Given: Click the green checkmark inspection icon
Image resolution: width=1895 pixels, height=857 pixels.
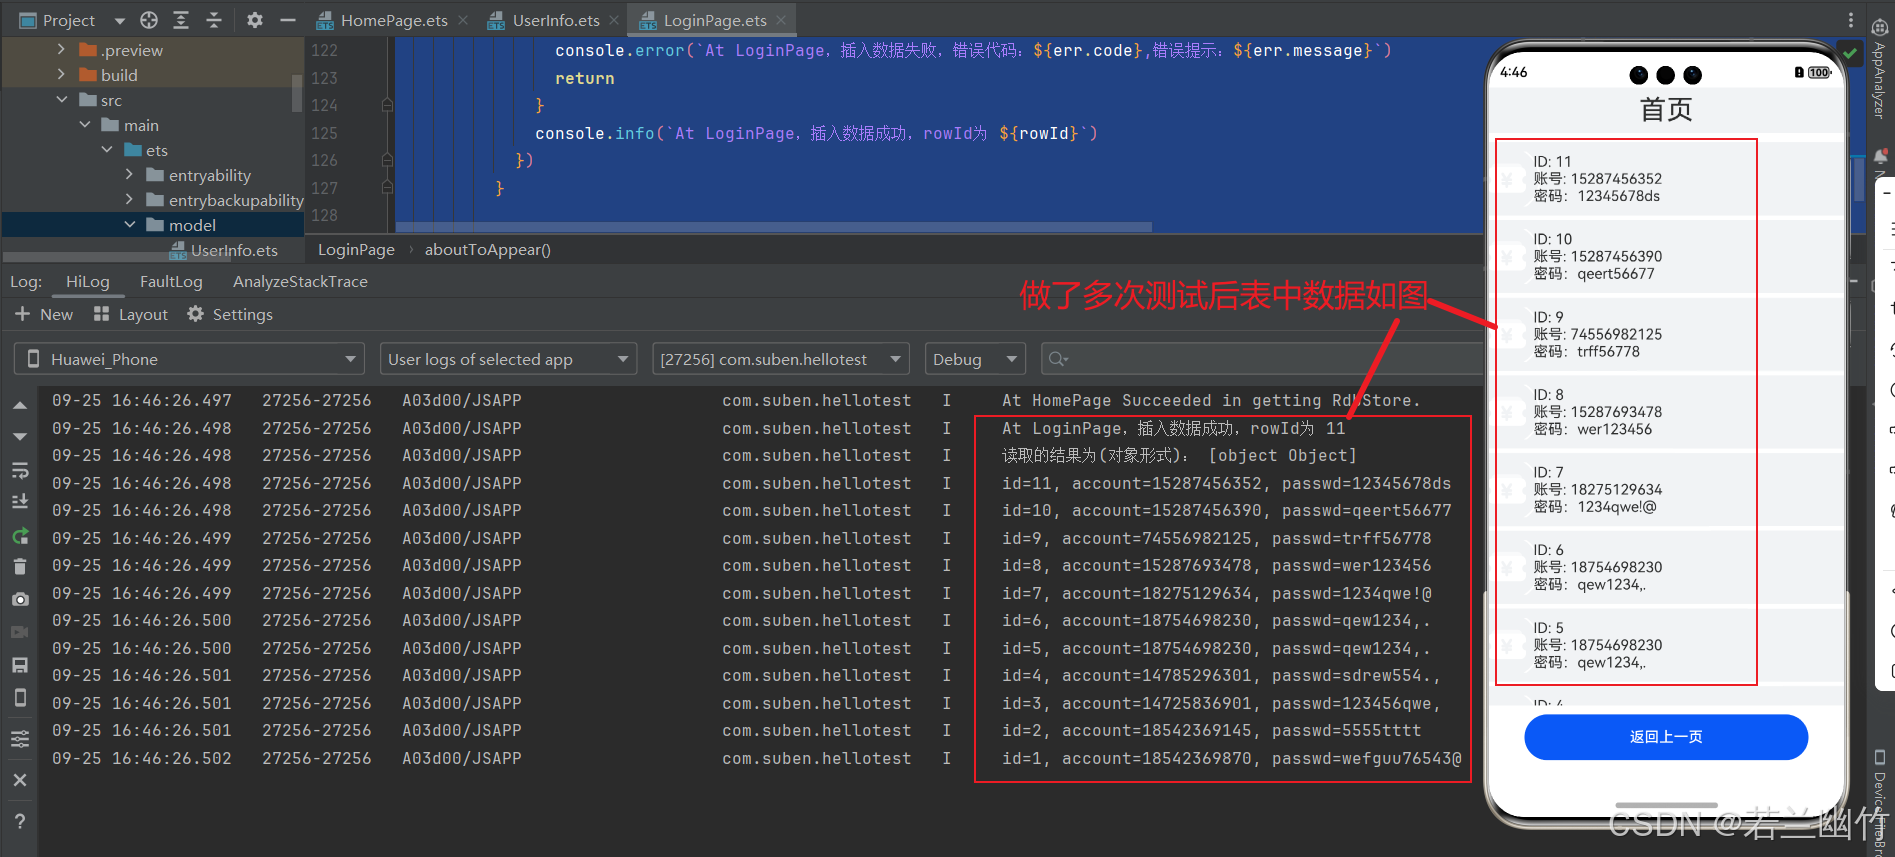Looking at the screenshot, I should tap(1850, 53).
